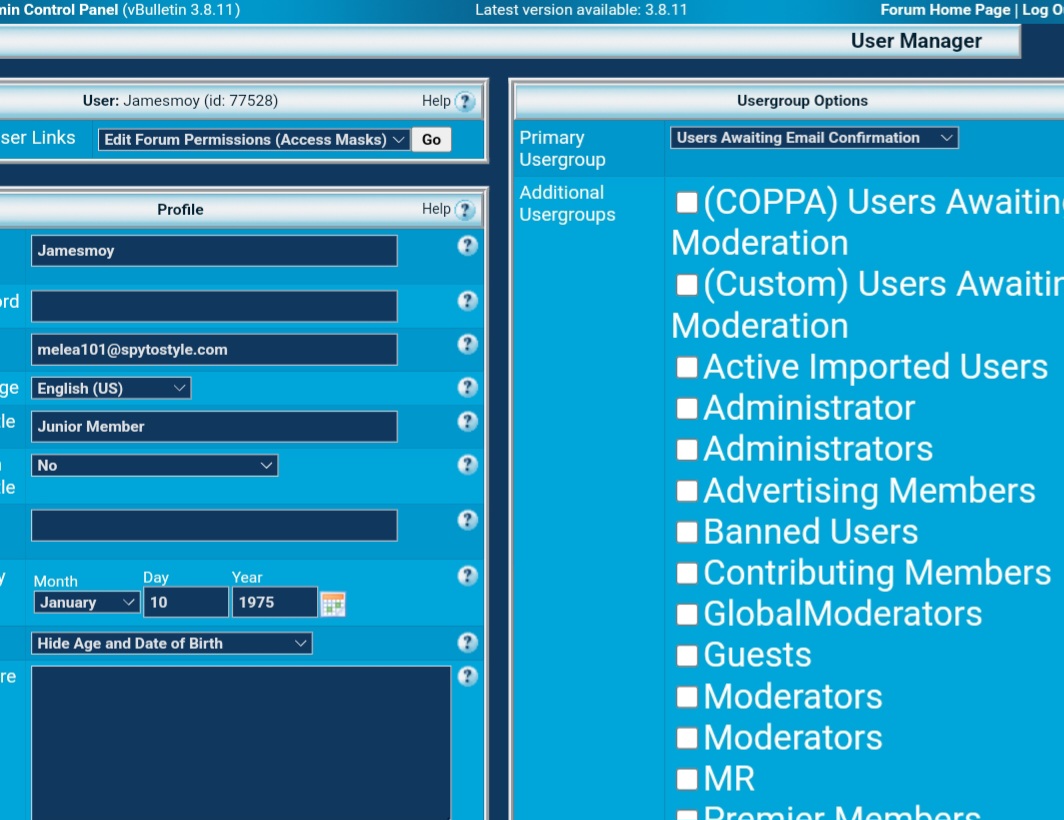Click help icon beside English (US) language
The height and width of the screenshot is (820, 1064).
467,388
